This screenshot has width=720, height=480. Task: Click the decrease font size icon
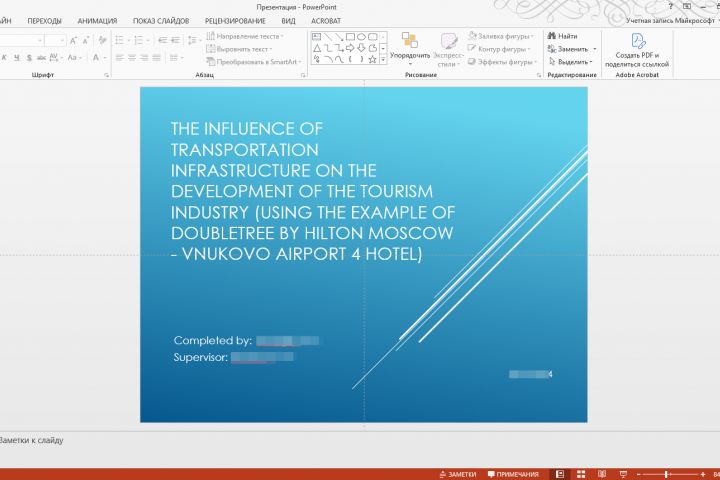point(85,40)
